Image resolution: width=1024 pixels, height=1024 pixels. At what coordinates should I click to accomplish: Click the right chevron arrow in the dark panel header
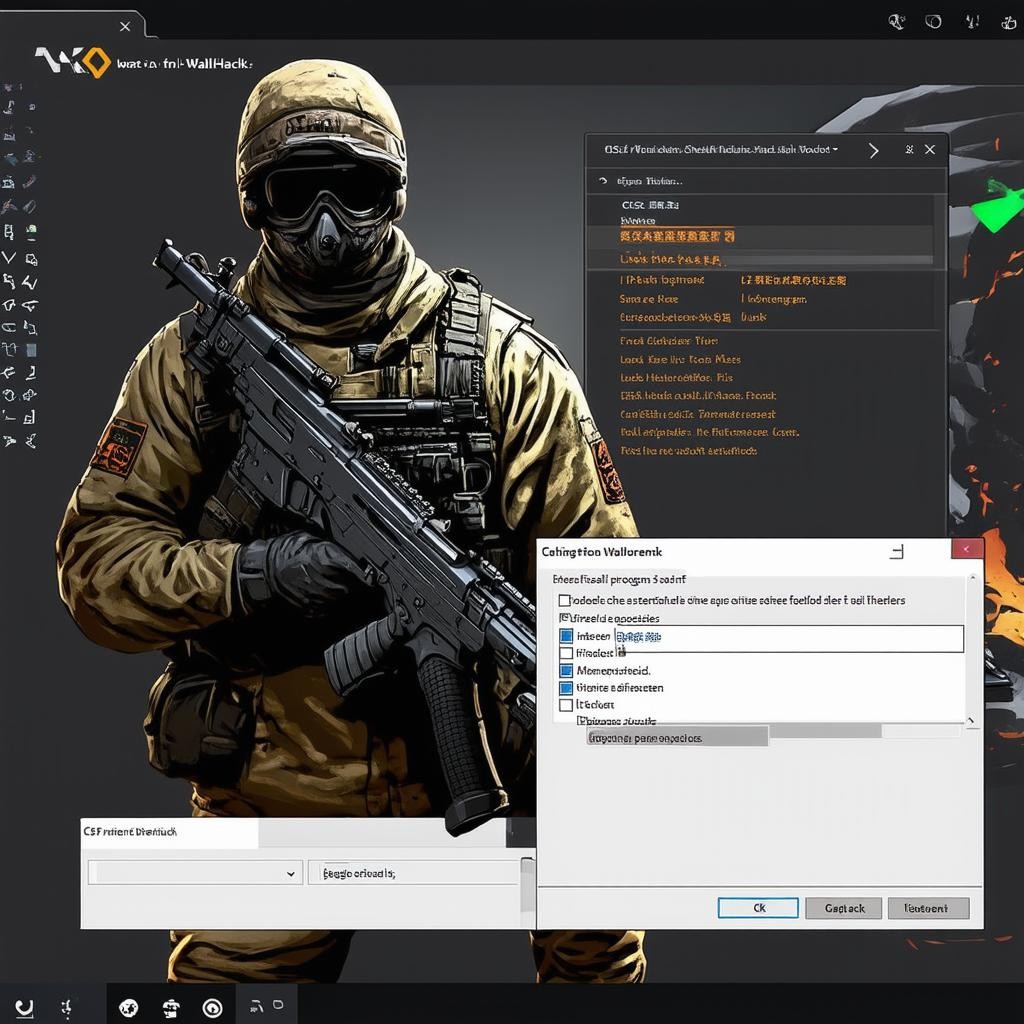pyautogui.click(x=873, y=150)
